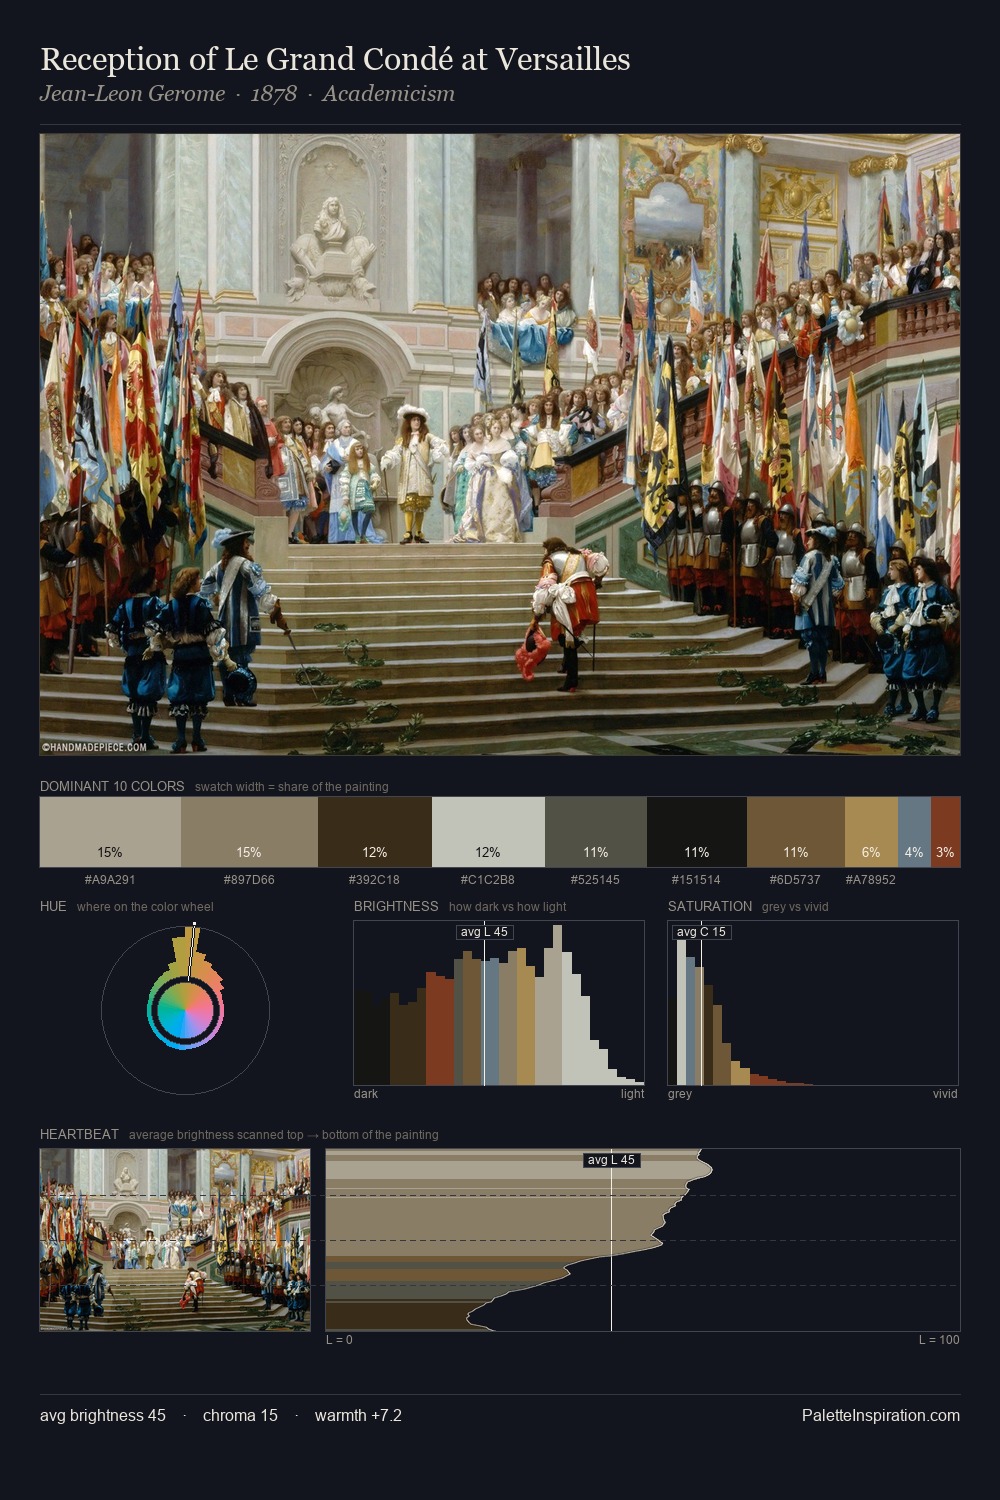Click the 'grey' axis label
The image size is (1000, 1500).
tap(680, 1094)
